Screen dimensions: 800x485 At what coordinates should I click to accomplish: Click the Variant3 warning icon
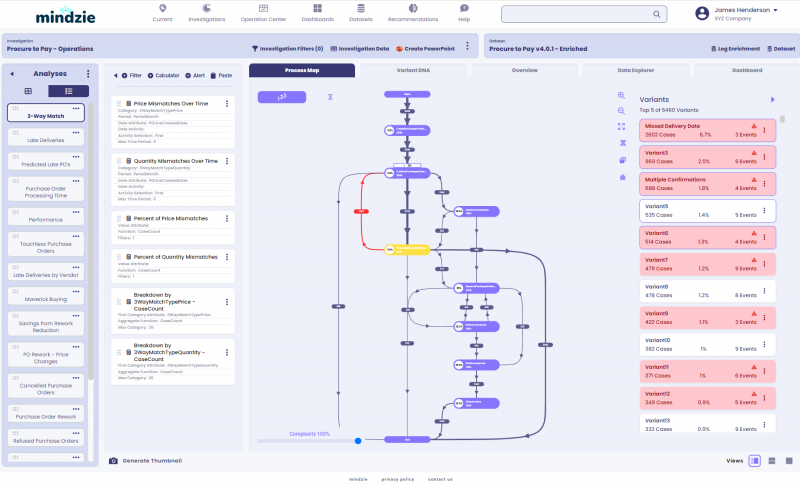(754, 152)
